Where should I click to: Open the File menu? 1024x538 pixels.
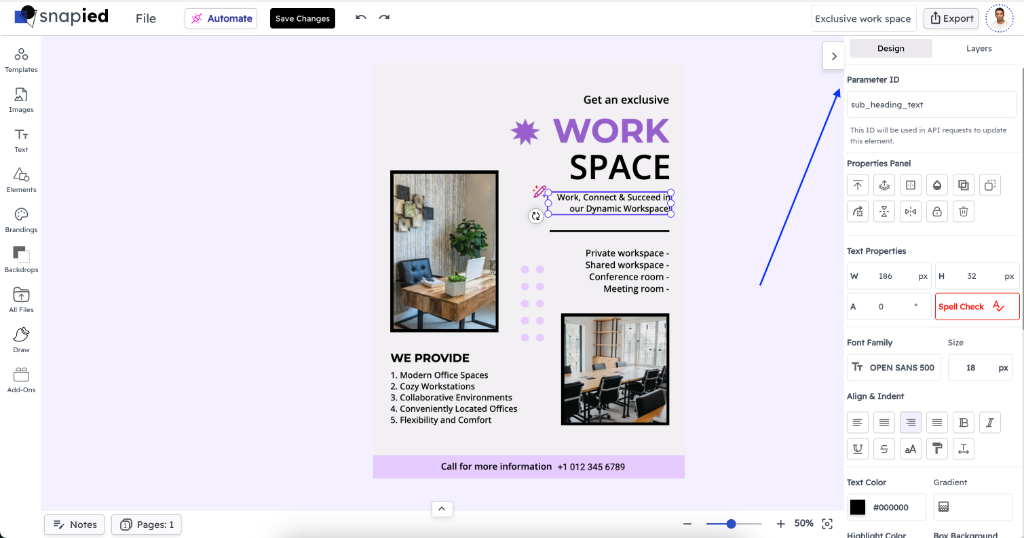(x=146, y=18)
